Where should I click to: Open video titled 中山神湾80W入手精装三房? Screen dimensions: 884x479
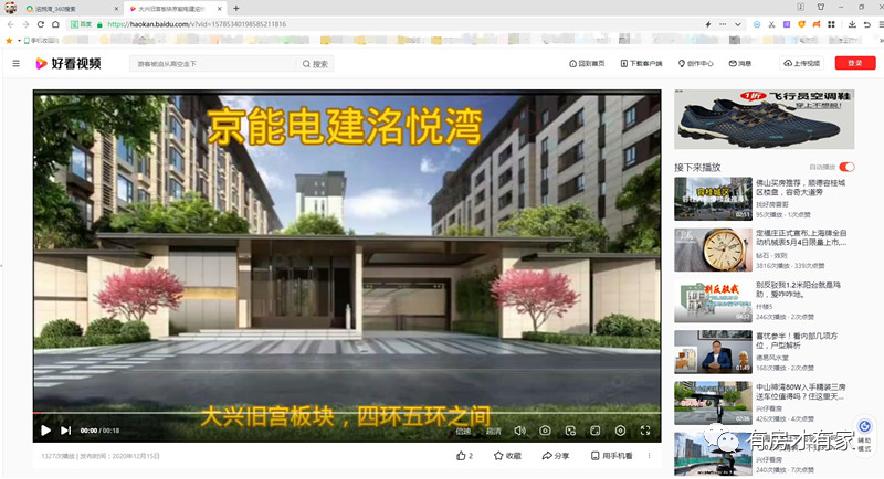801,392
